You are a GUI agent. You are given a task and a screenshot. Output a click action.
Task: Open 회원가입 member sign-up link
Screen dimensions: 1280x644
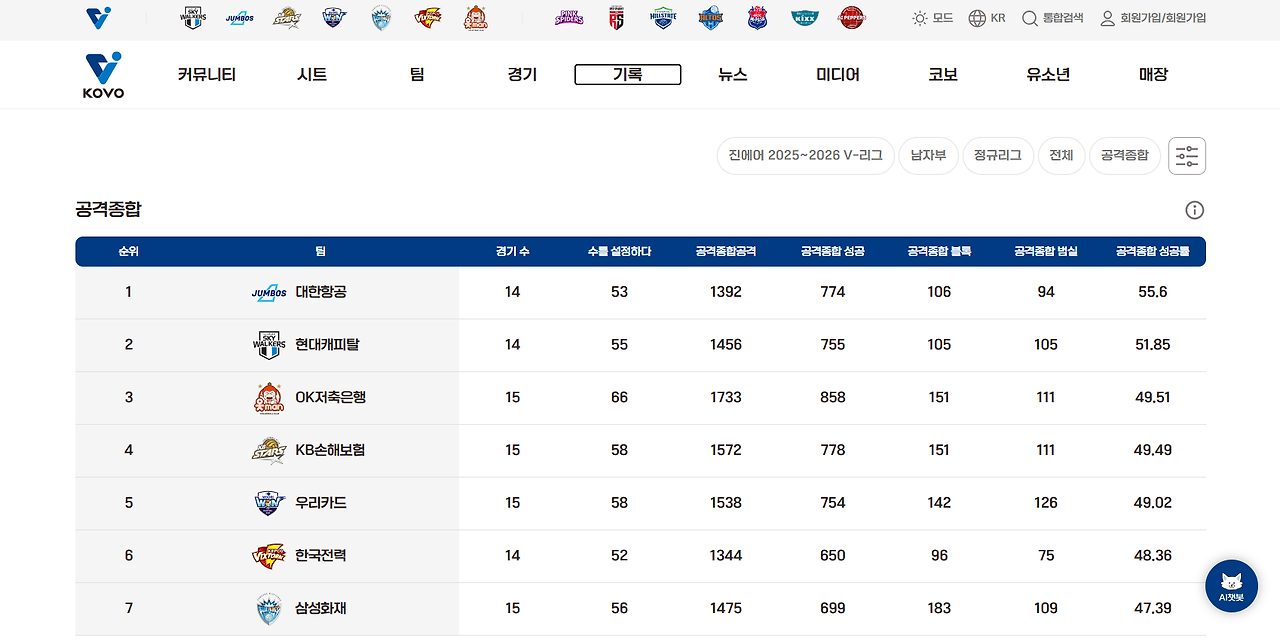tap(1153, 18)
